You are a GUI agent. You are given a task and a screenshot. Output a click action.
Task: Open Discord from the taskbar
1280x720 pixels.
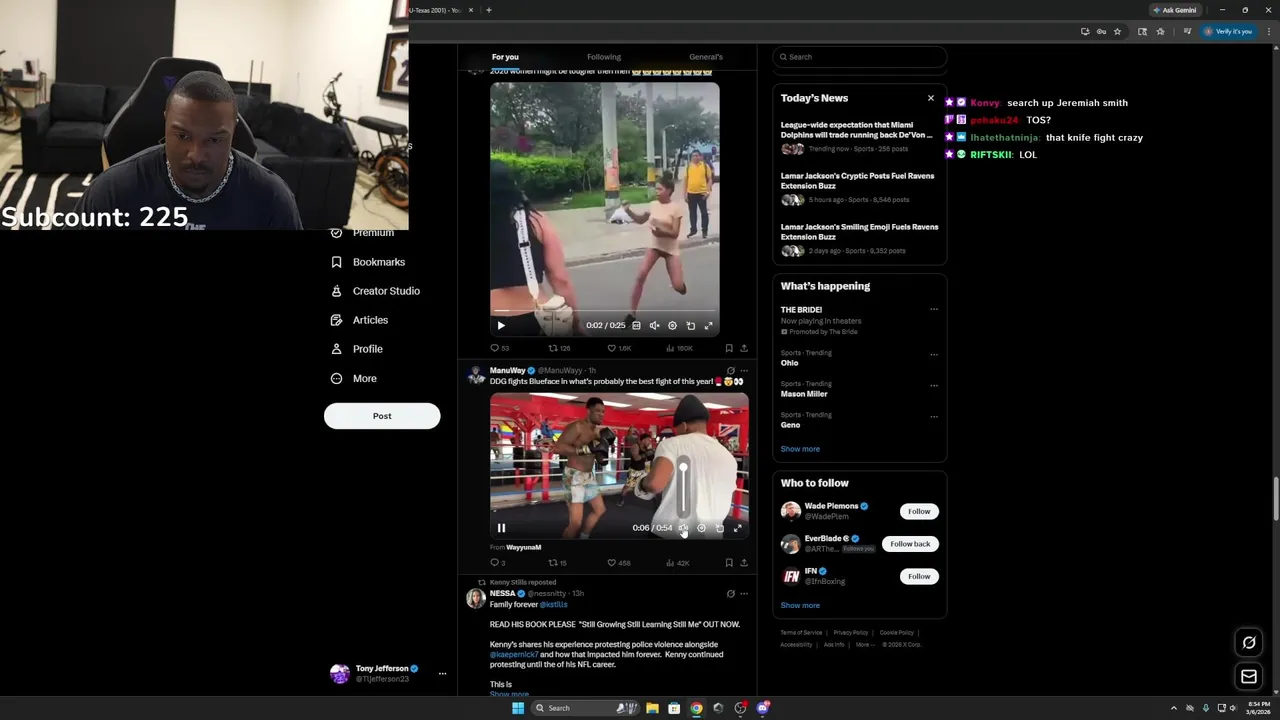(762, 708)
